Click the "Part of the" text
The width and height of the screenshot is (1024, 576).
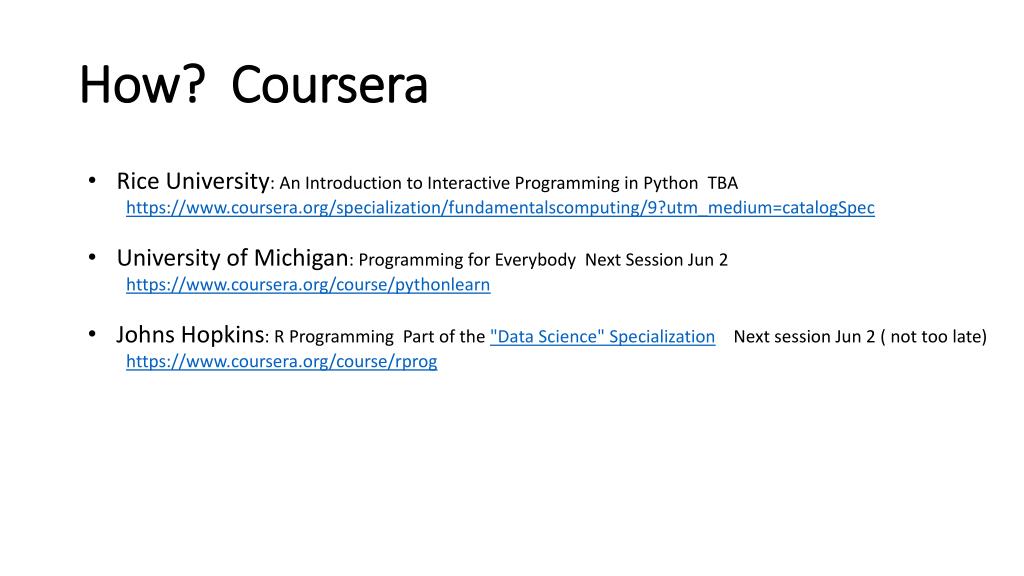444,337
